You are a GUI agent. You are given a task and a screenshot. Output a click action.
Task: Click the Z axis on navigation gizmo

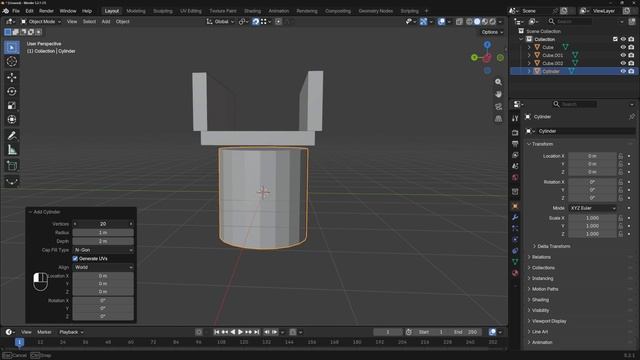click(x=487, y=44)
